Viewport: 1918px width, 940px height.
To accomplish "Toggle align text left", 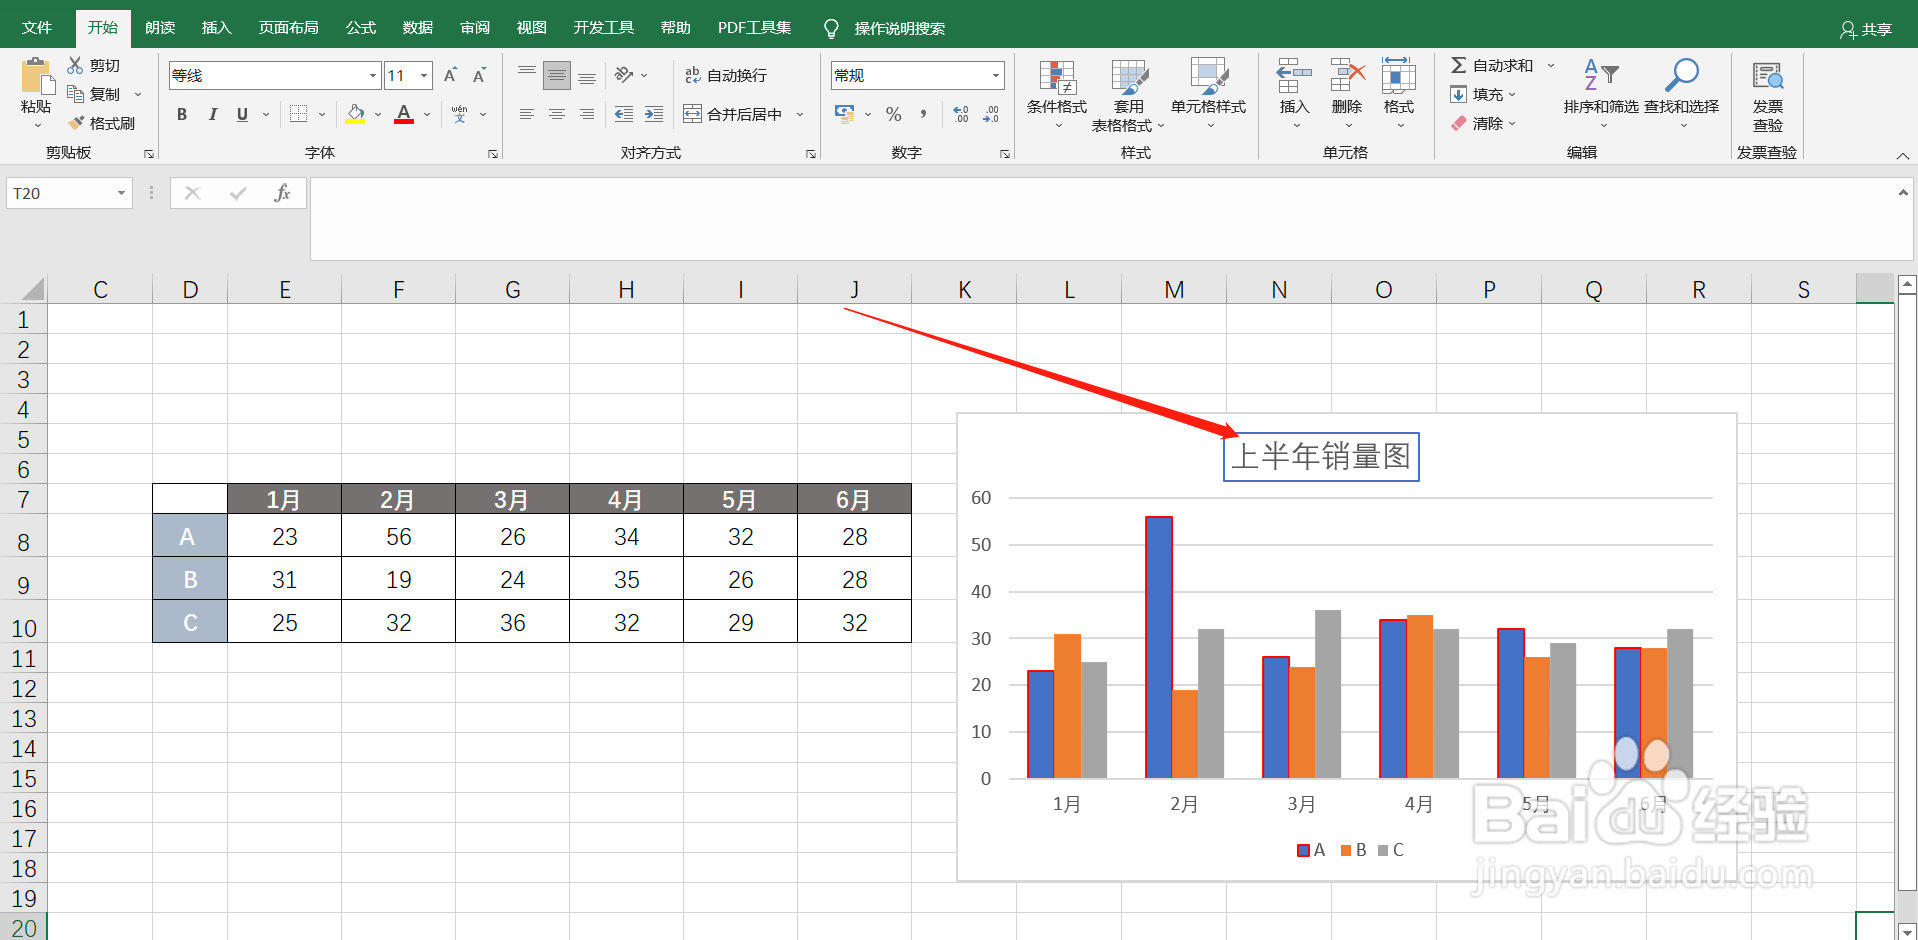I will coord(527,114).
